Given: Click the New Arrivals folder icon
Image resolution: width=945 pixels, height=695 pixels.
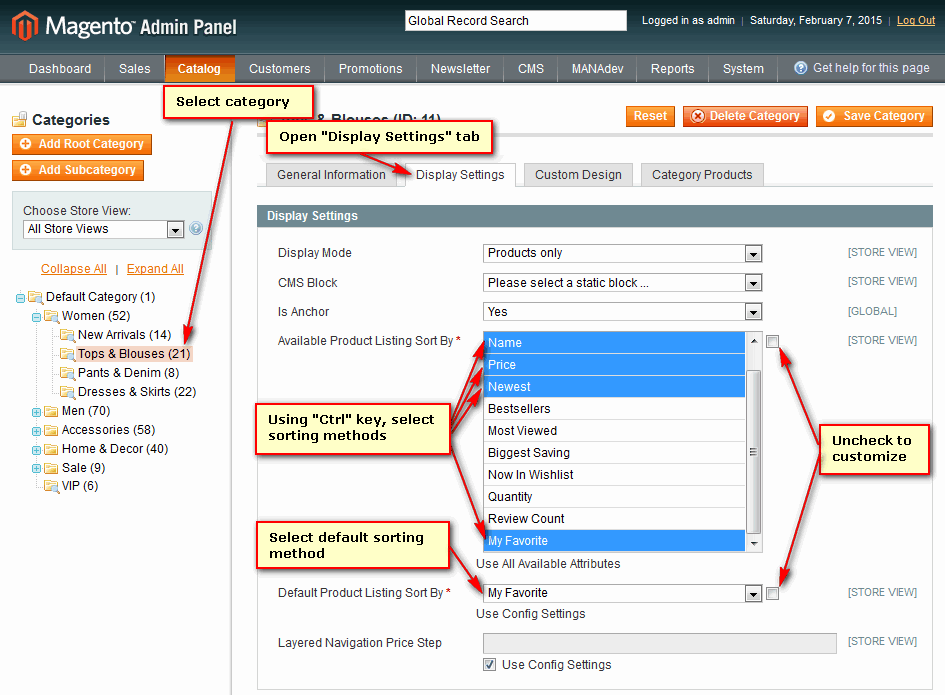Looking at the screenshot, I should coord(67,335).
